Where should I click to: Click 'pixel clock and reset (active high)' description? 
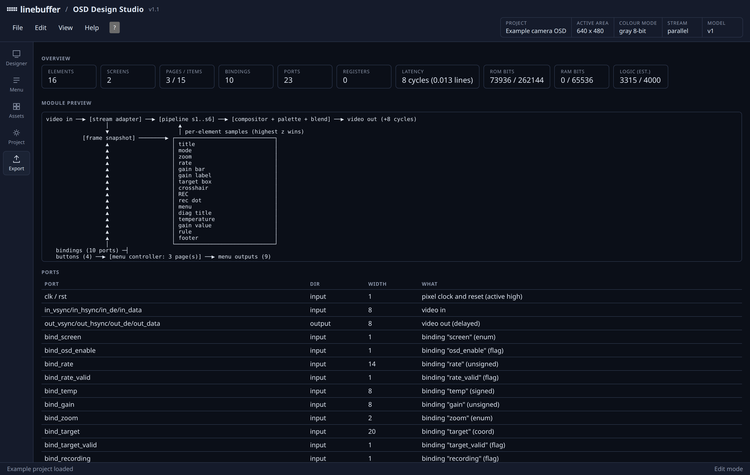(x=472, y=297)
